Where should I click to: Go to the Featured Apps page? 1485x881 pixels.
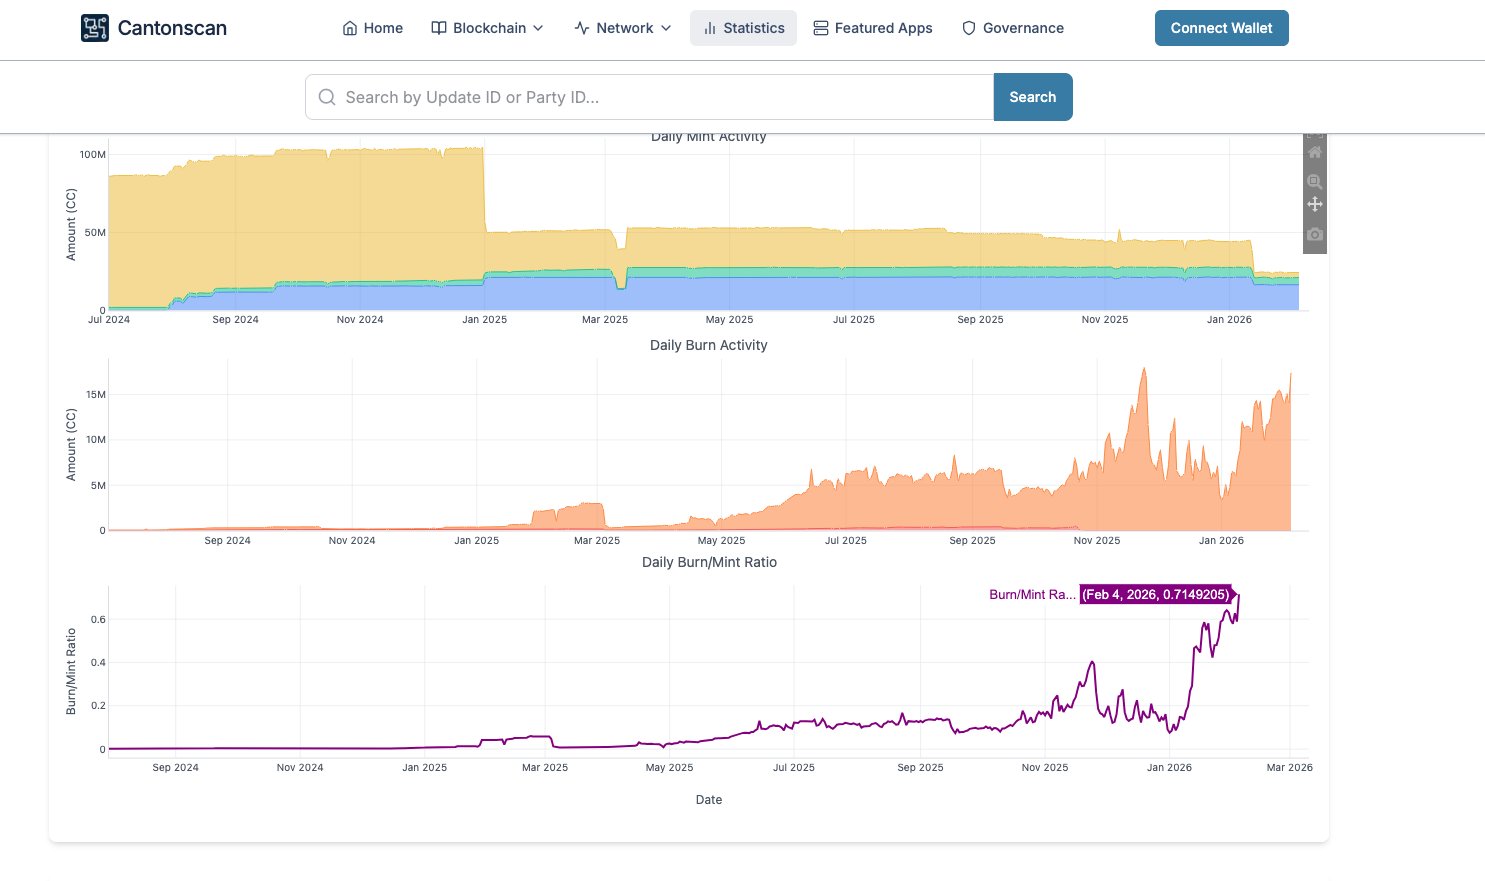[883, 28]
